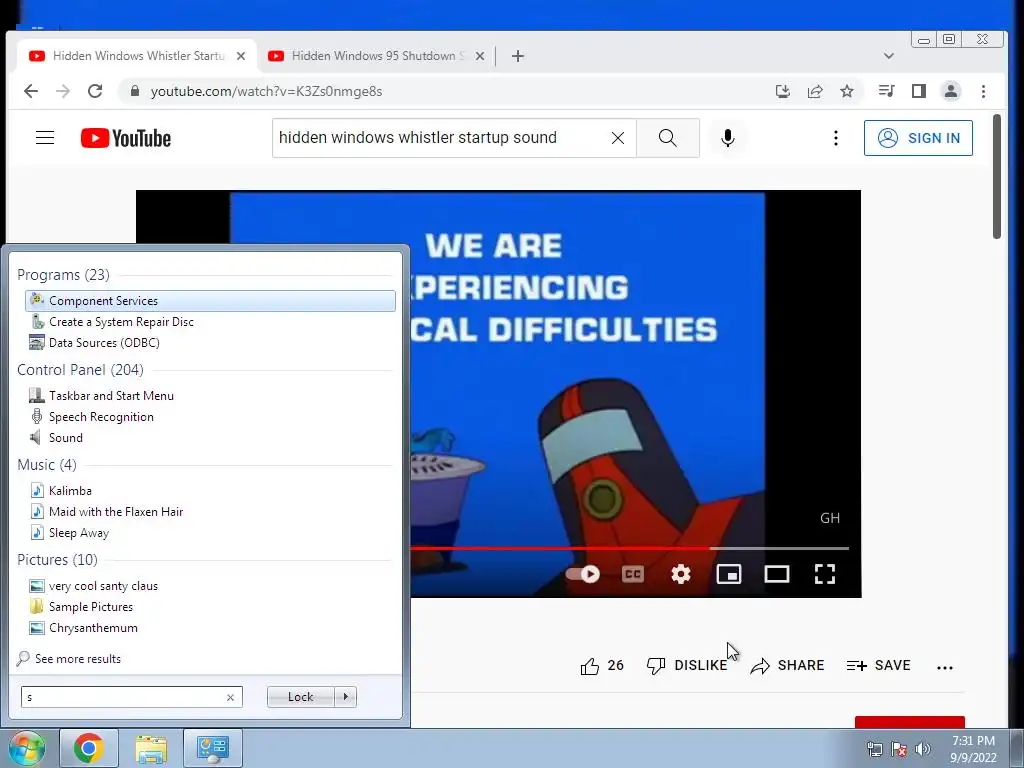Enable miniplayer mode
1024x768 pixels.
[x=729, y=574]
